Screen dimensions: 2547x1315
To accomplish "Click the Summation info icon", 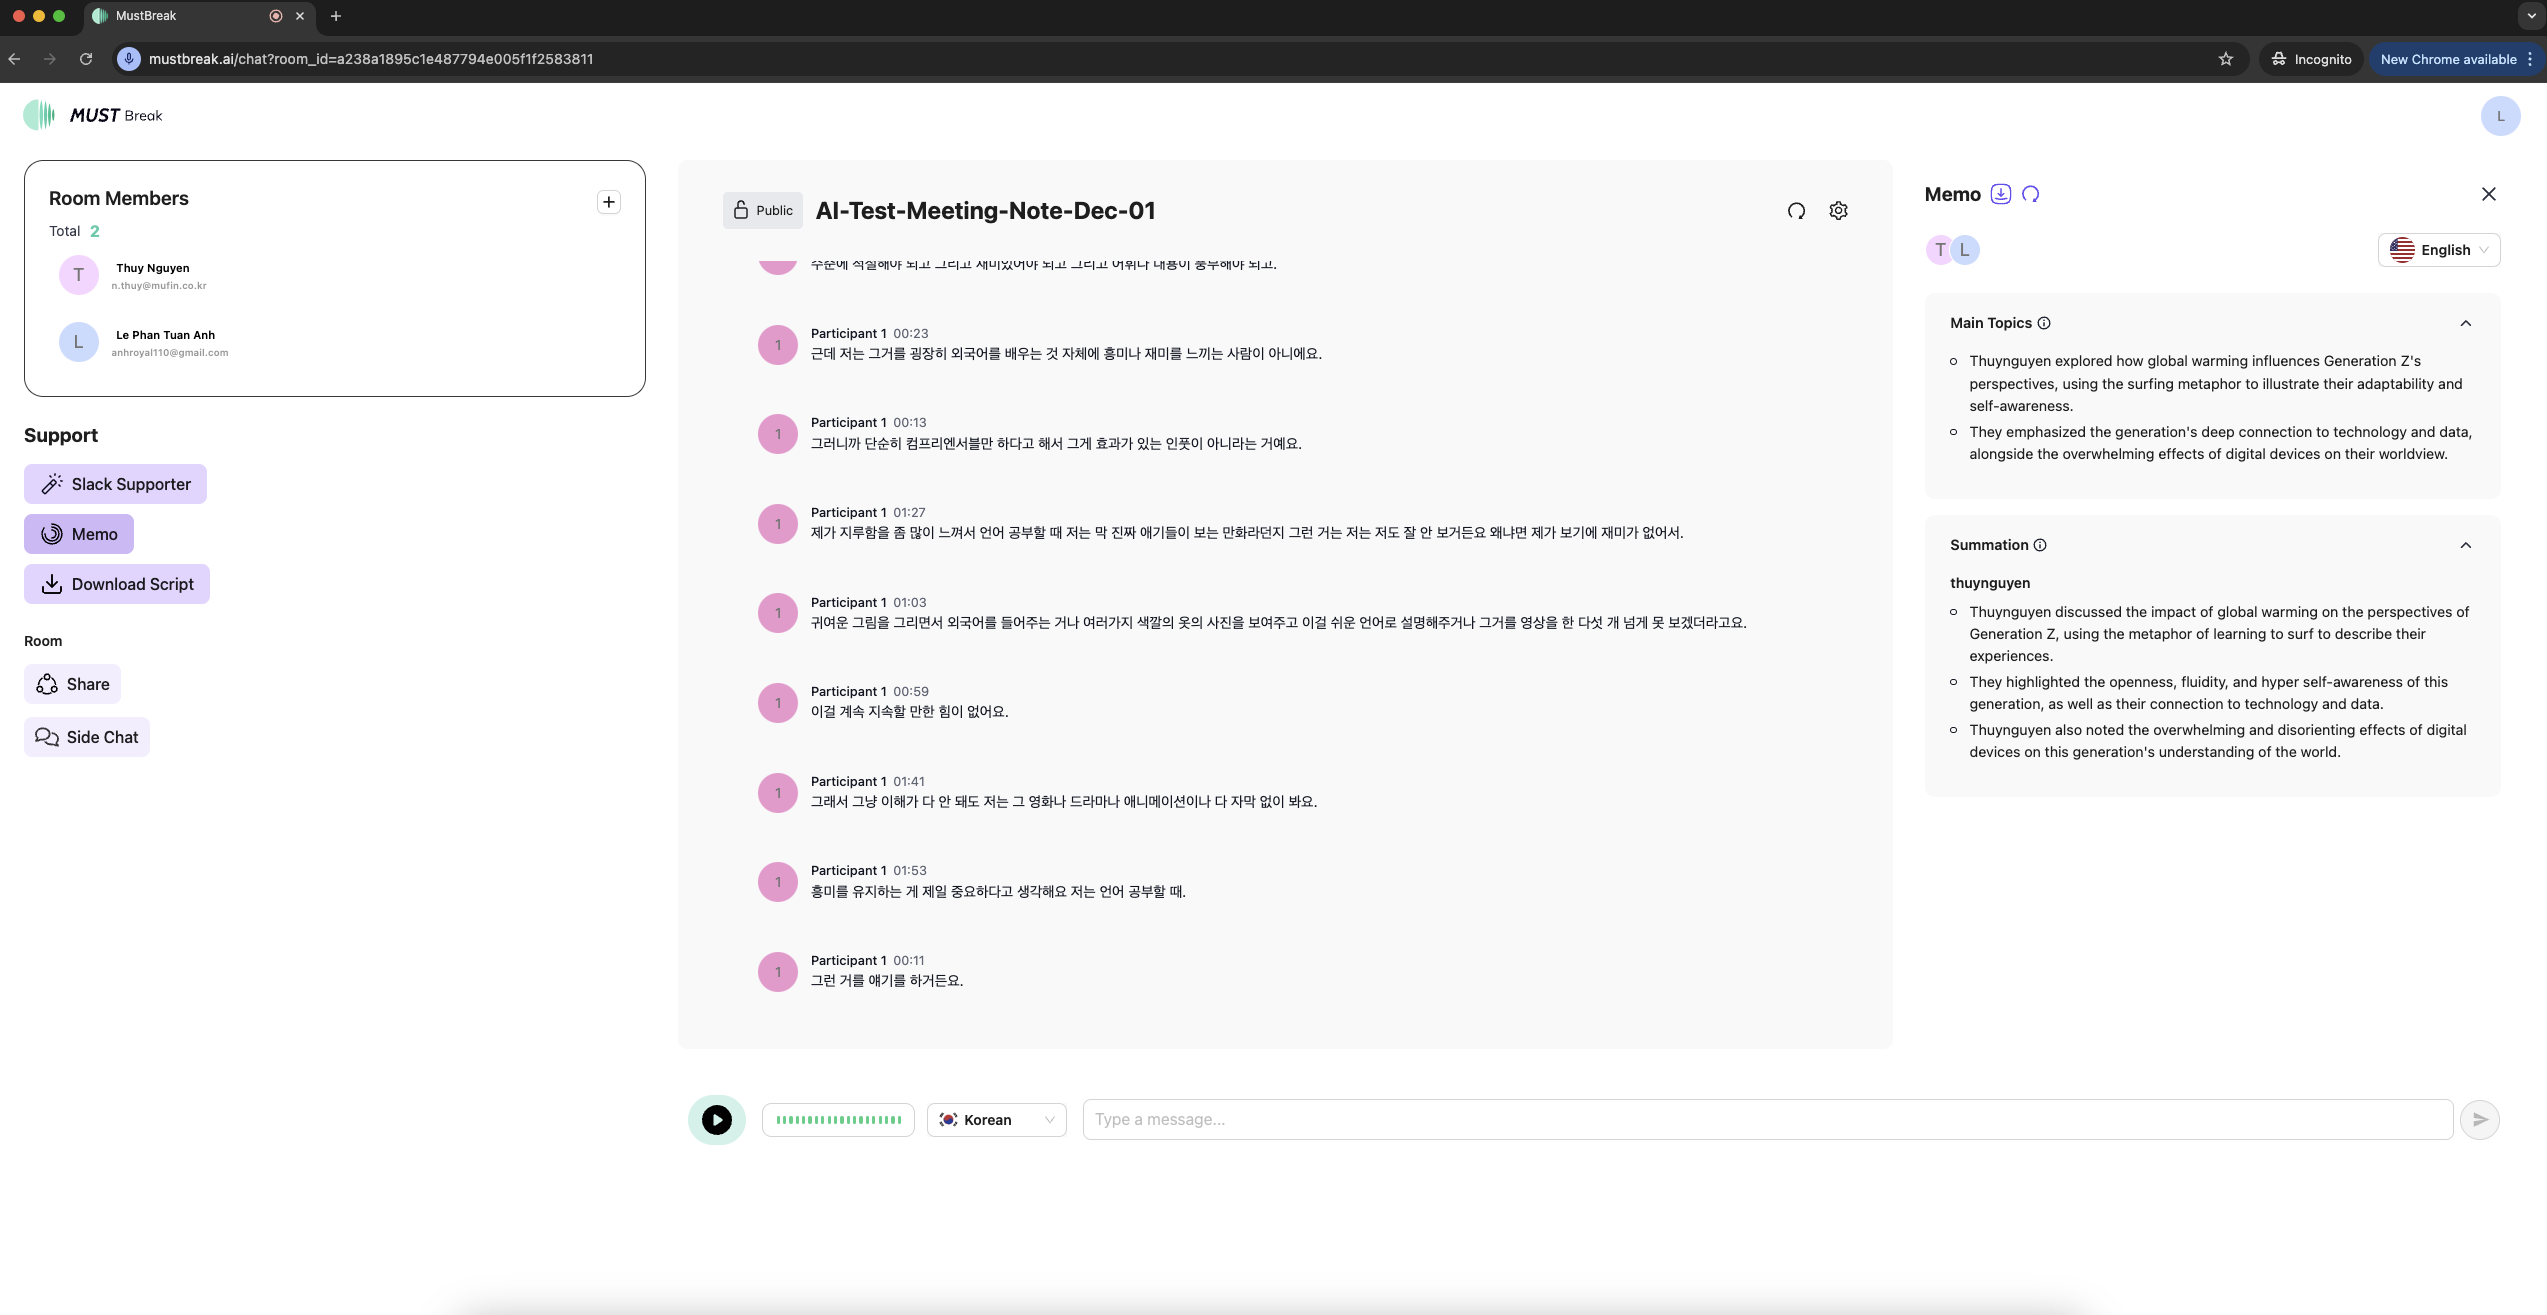I will tap(2040, 545).
